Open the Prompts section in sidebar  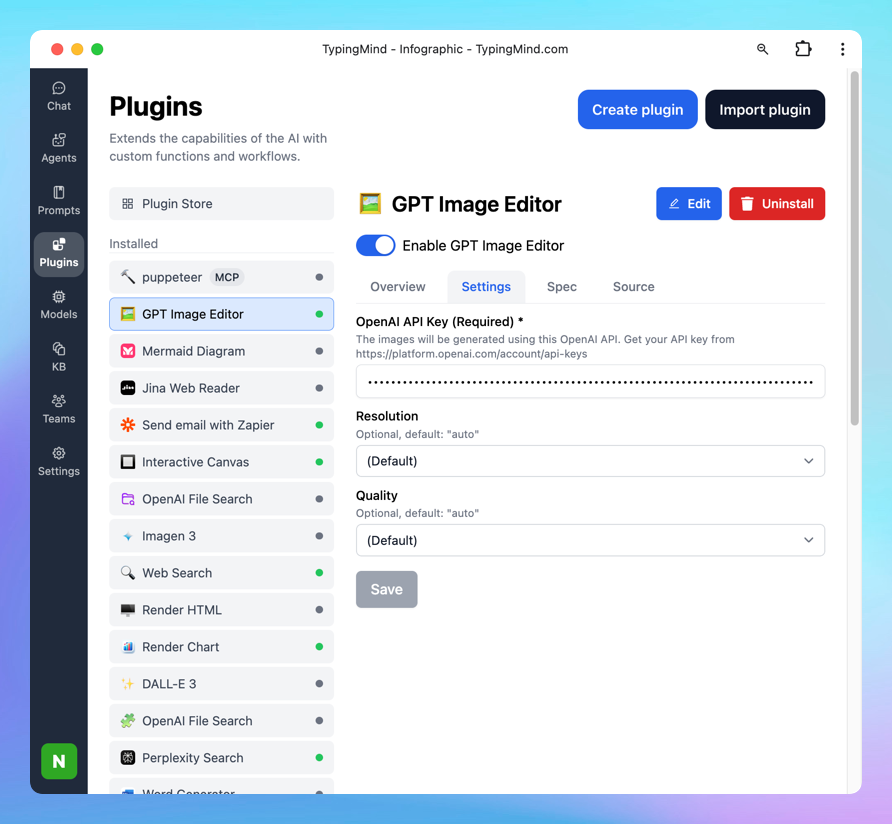click(x=59, y=201)
